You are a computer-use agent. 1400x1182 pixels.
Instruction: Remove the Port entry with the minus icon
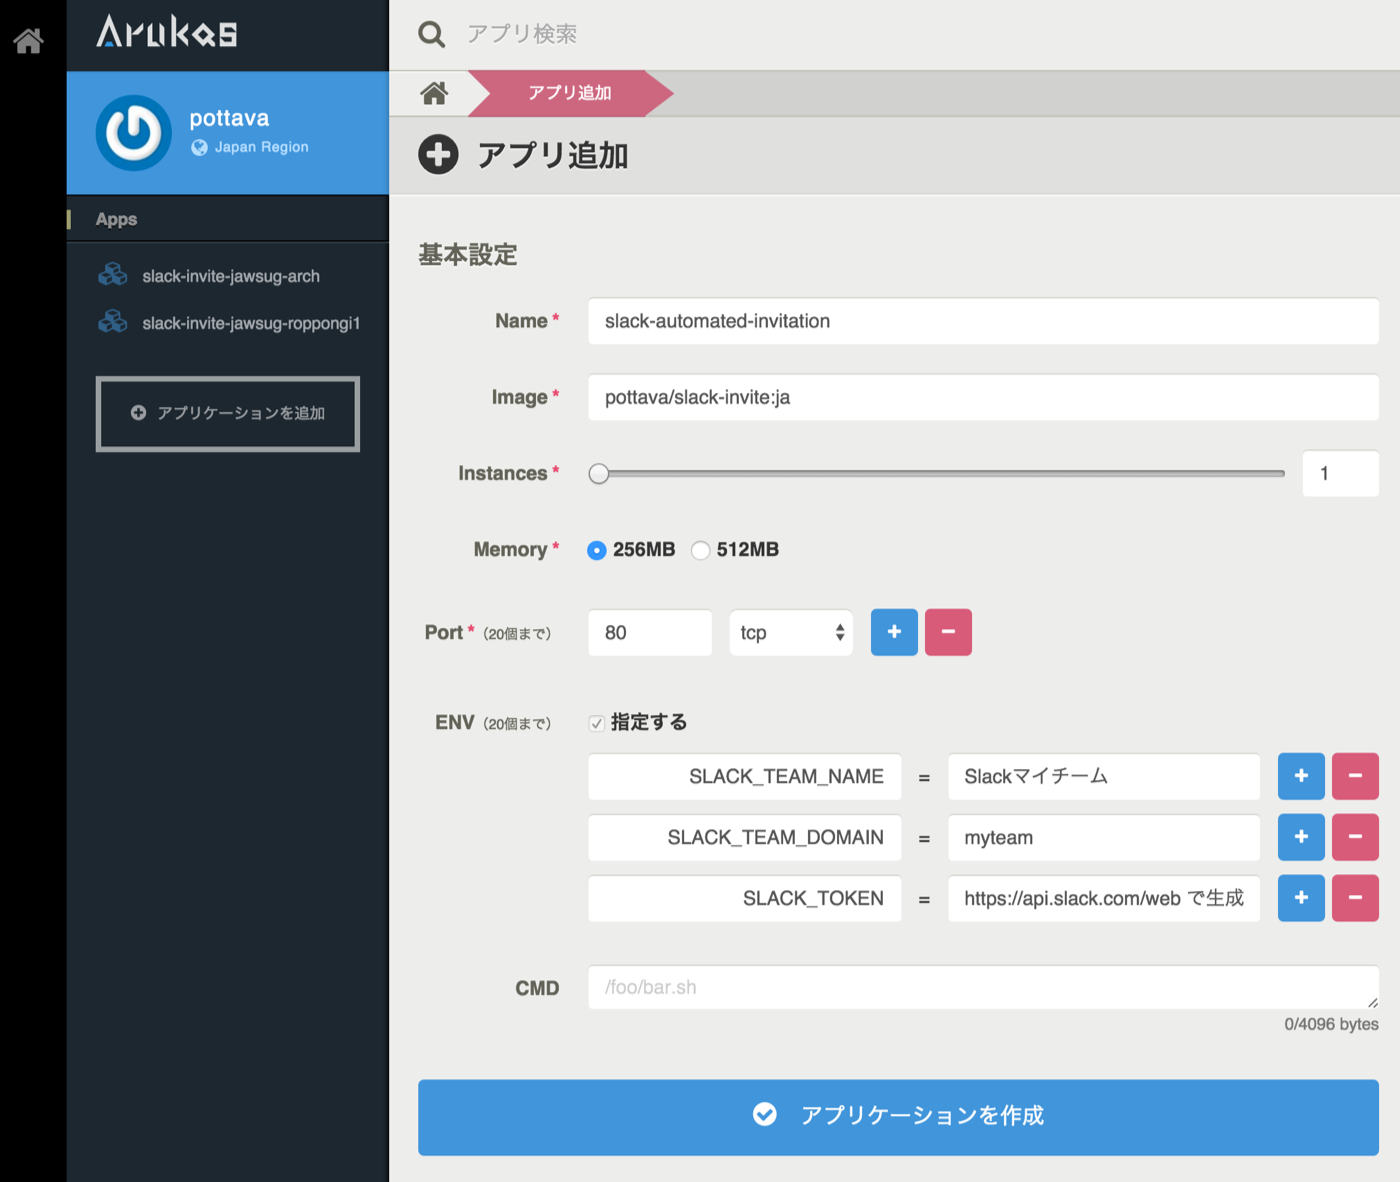coord(948,632)
